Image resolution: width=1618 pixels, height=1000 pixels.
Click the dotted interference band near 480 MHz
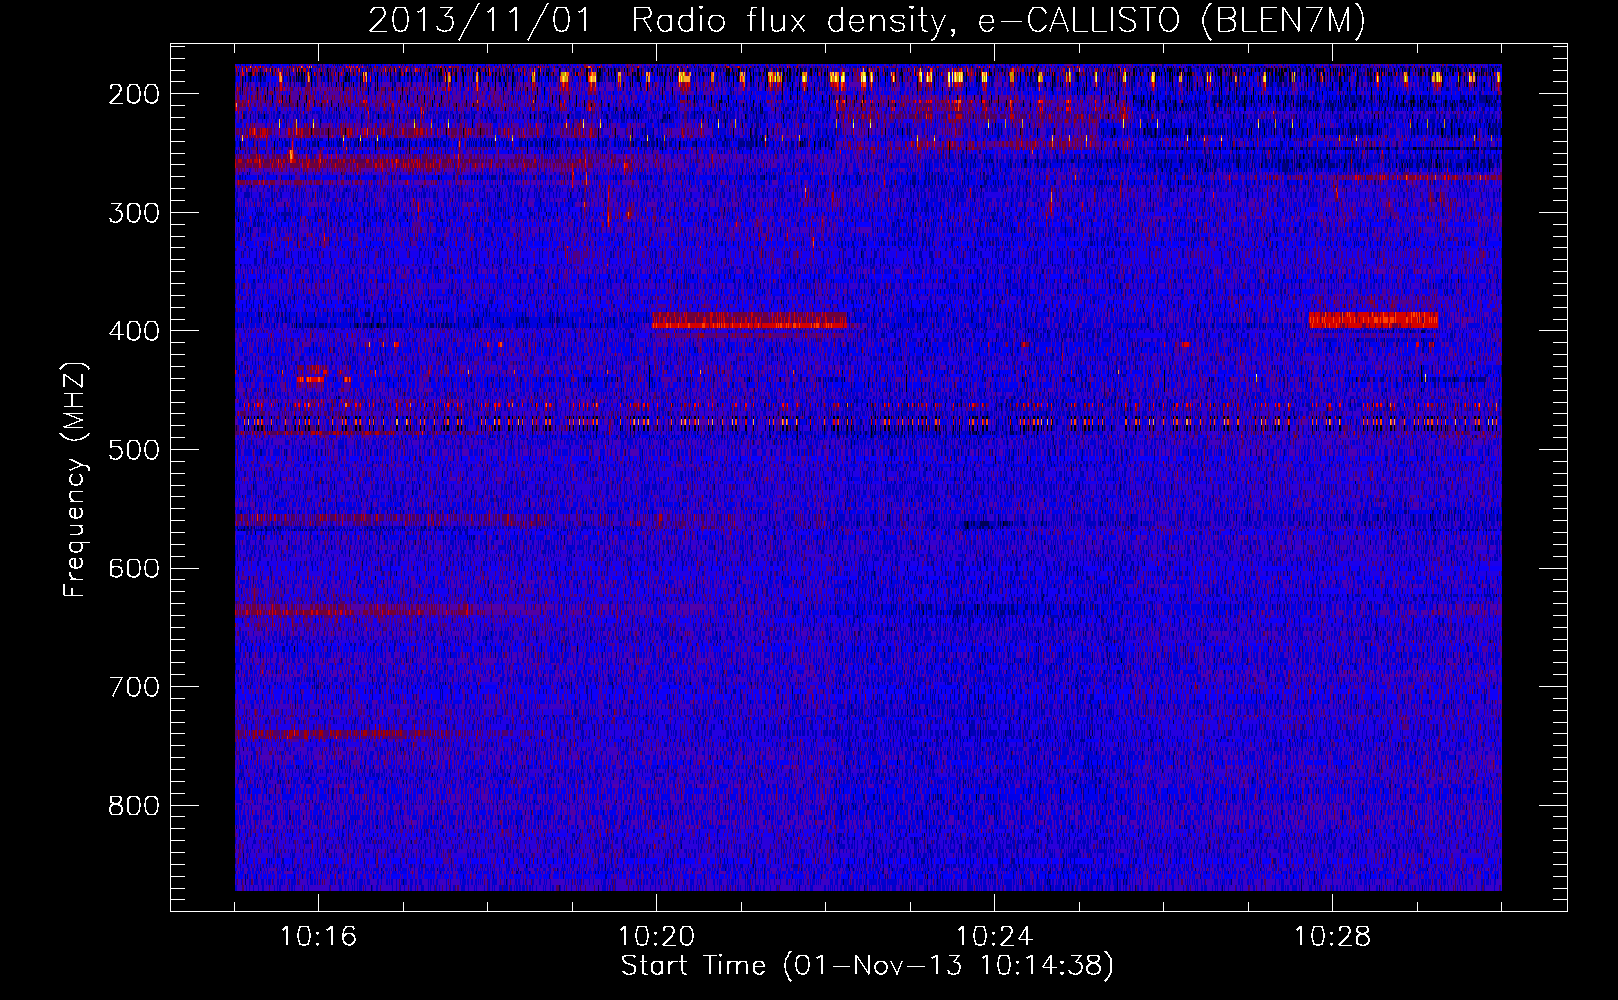(x=868, y=423)
